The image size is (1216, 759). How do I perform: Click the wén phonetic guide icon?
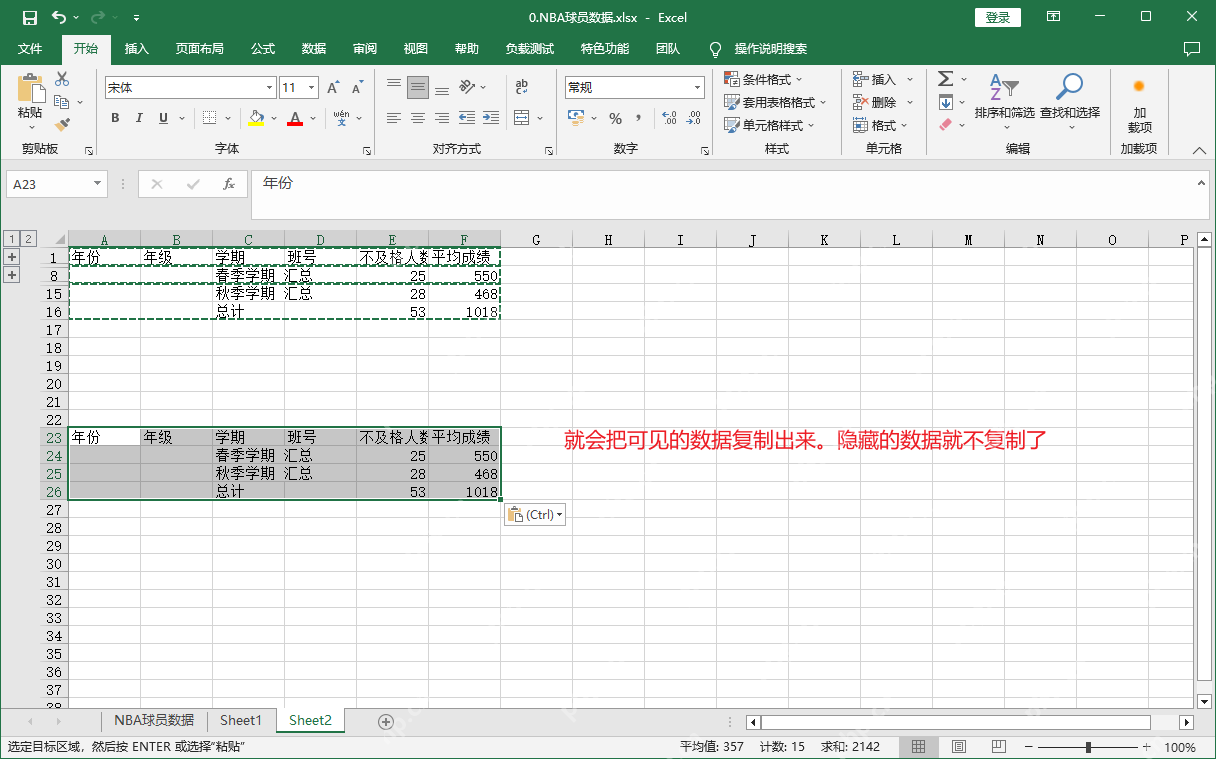coord(342,118)
